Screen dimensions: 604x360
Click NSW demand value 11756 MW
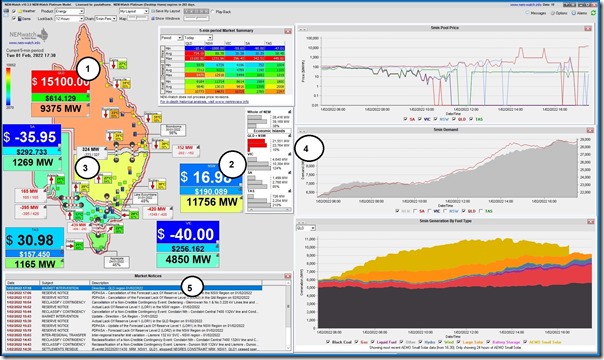point(211,202)
